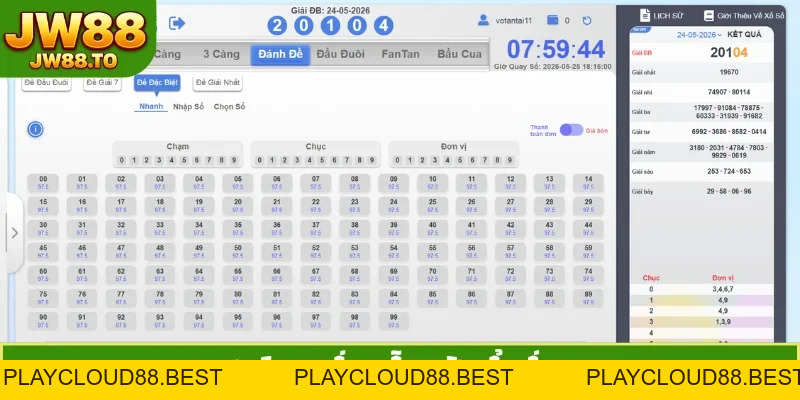
Task: Pick number 22 in the grid
Action: tap(316, 206)
